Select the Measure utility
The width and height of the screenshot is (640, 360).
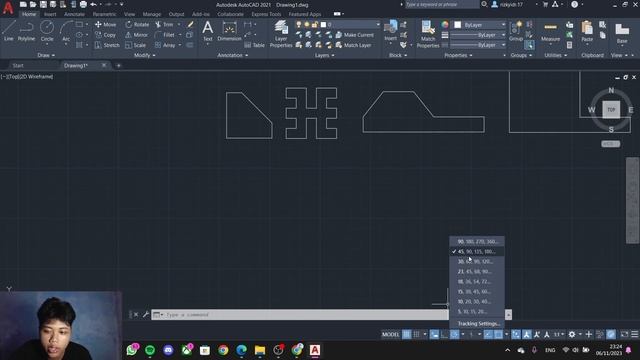click(x=550, y=32)
